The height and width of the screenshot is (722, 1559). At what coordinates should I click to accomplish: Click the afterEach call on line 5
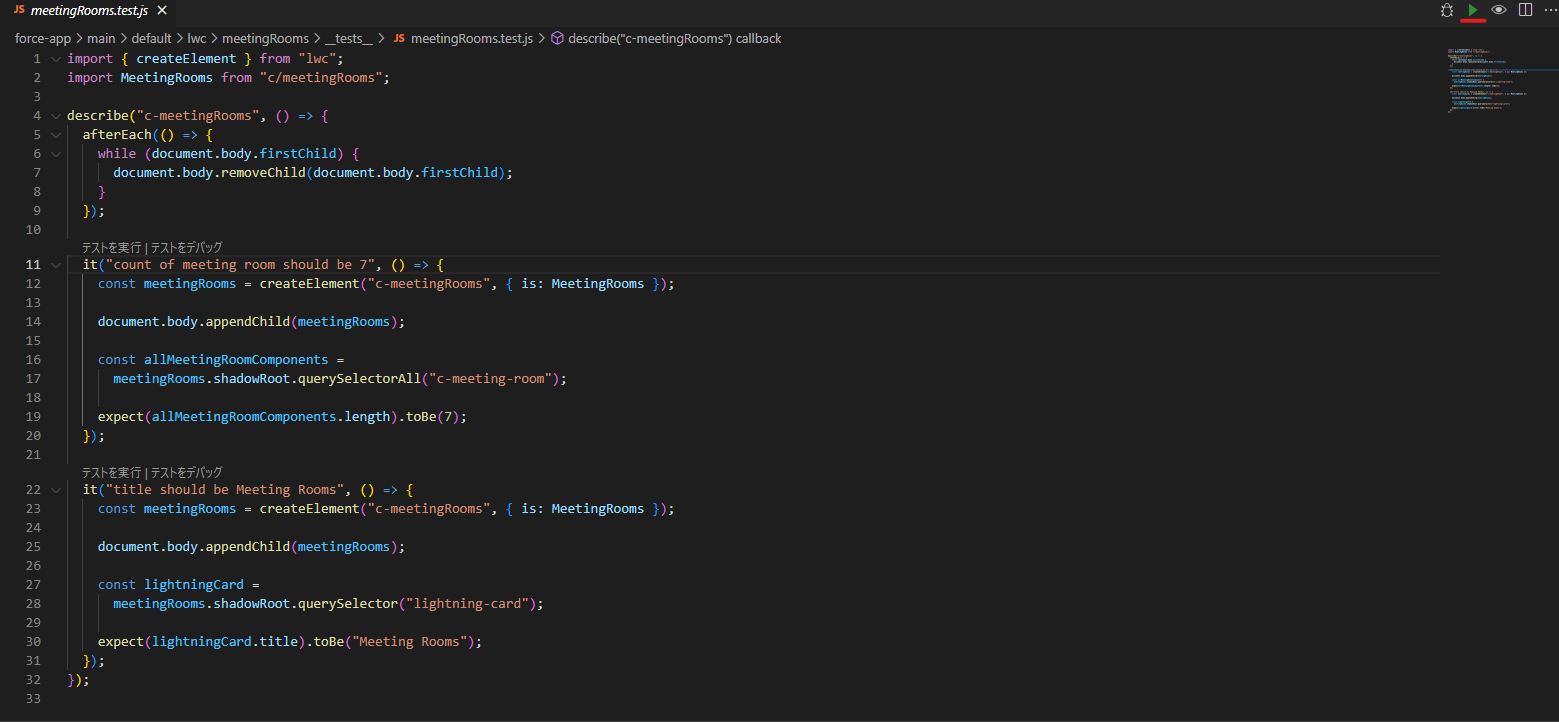117,135
